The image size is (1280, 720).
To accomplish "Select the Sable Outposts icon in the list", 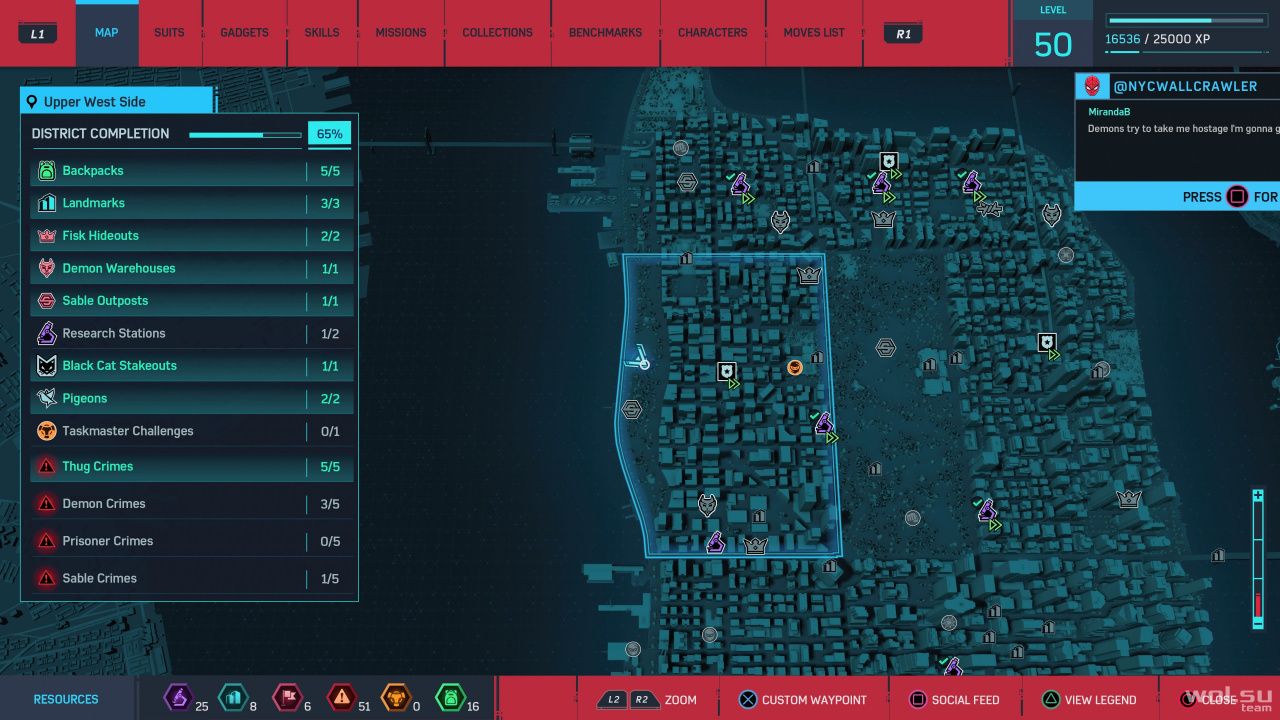I will pos(46,301).
